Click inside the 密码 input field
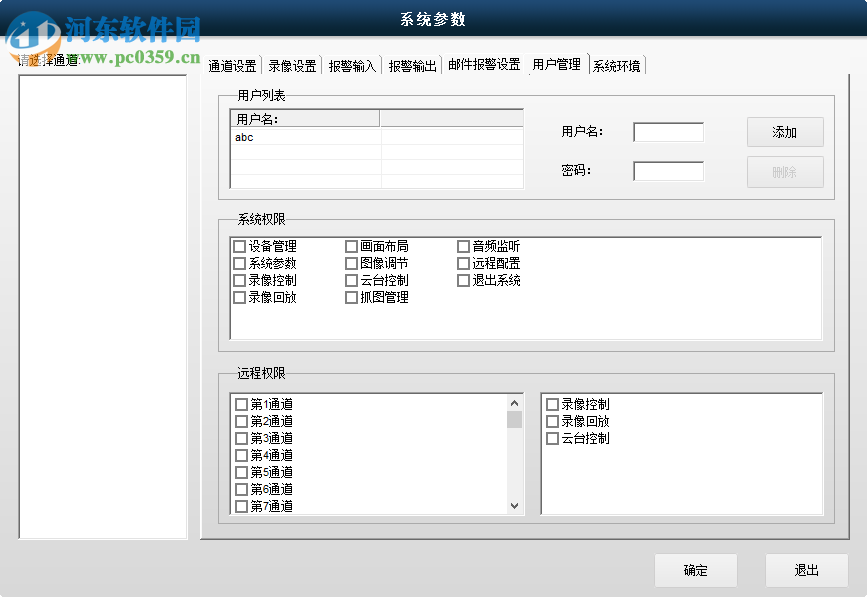This screenshot has width=867, height=597. click(668, 171)
